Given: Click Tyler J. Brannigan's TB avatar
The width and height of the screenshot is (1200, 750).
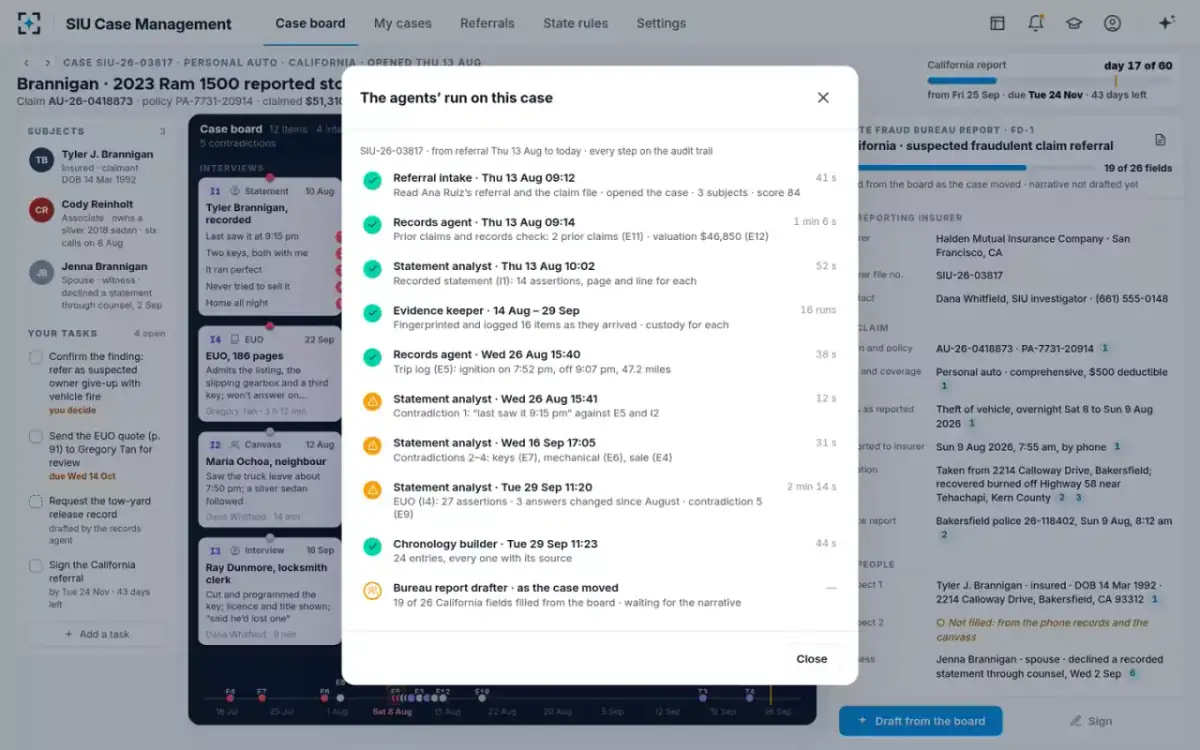Looking at the screenshot, I should 41,161.
